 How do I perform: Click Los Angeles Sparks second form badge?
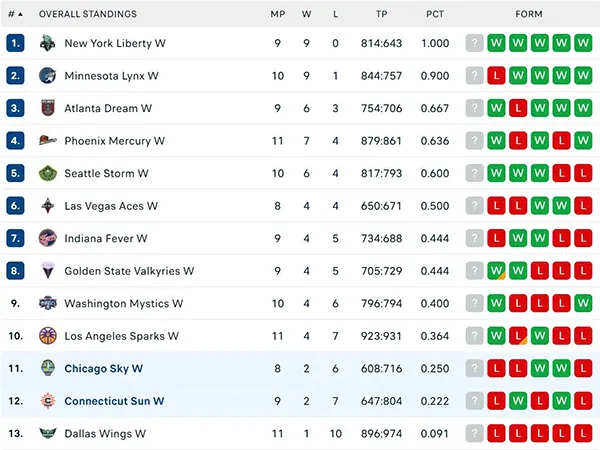point(518,336)
